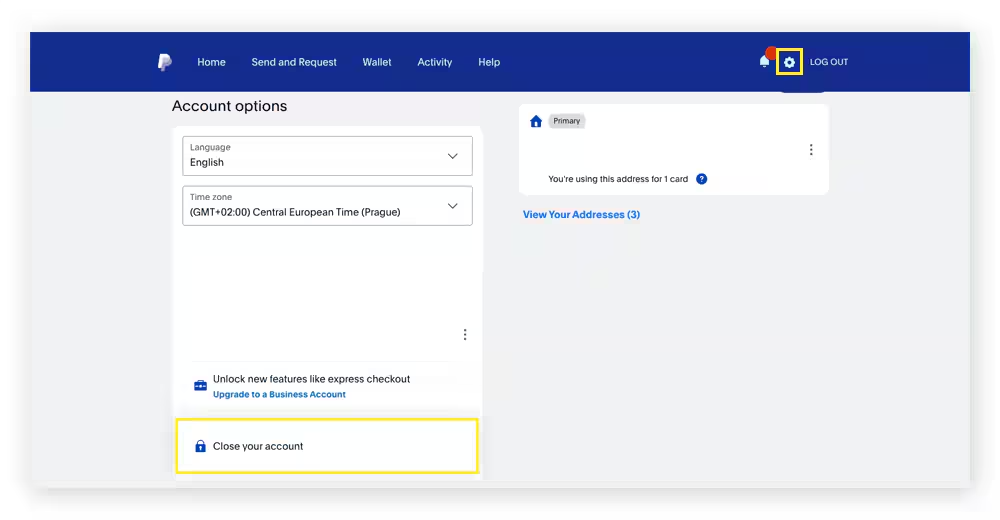The height and width of the screenshot is (520, 1000).
Task: Open the Activity page
Action: (x=435, y=62)
